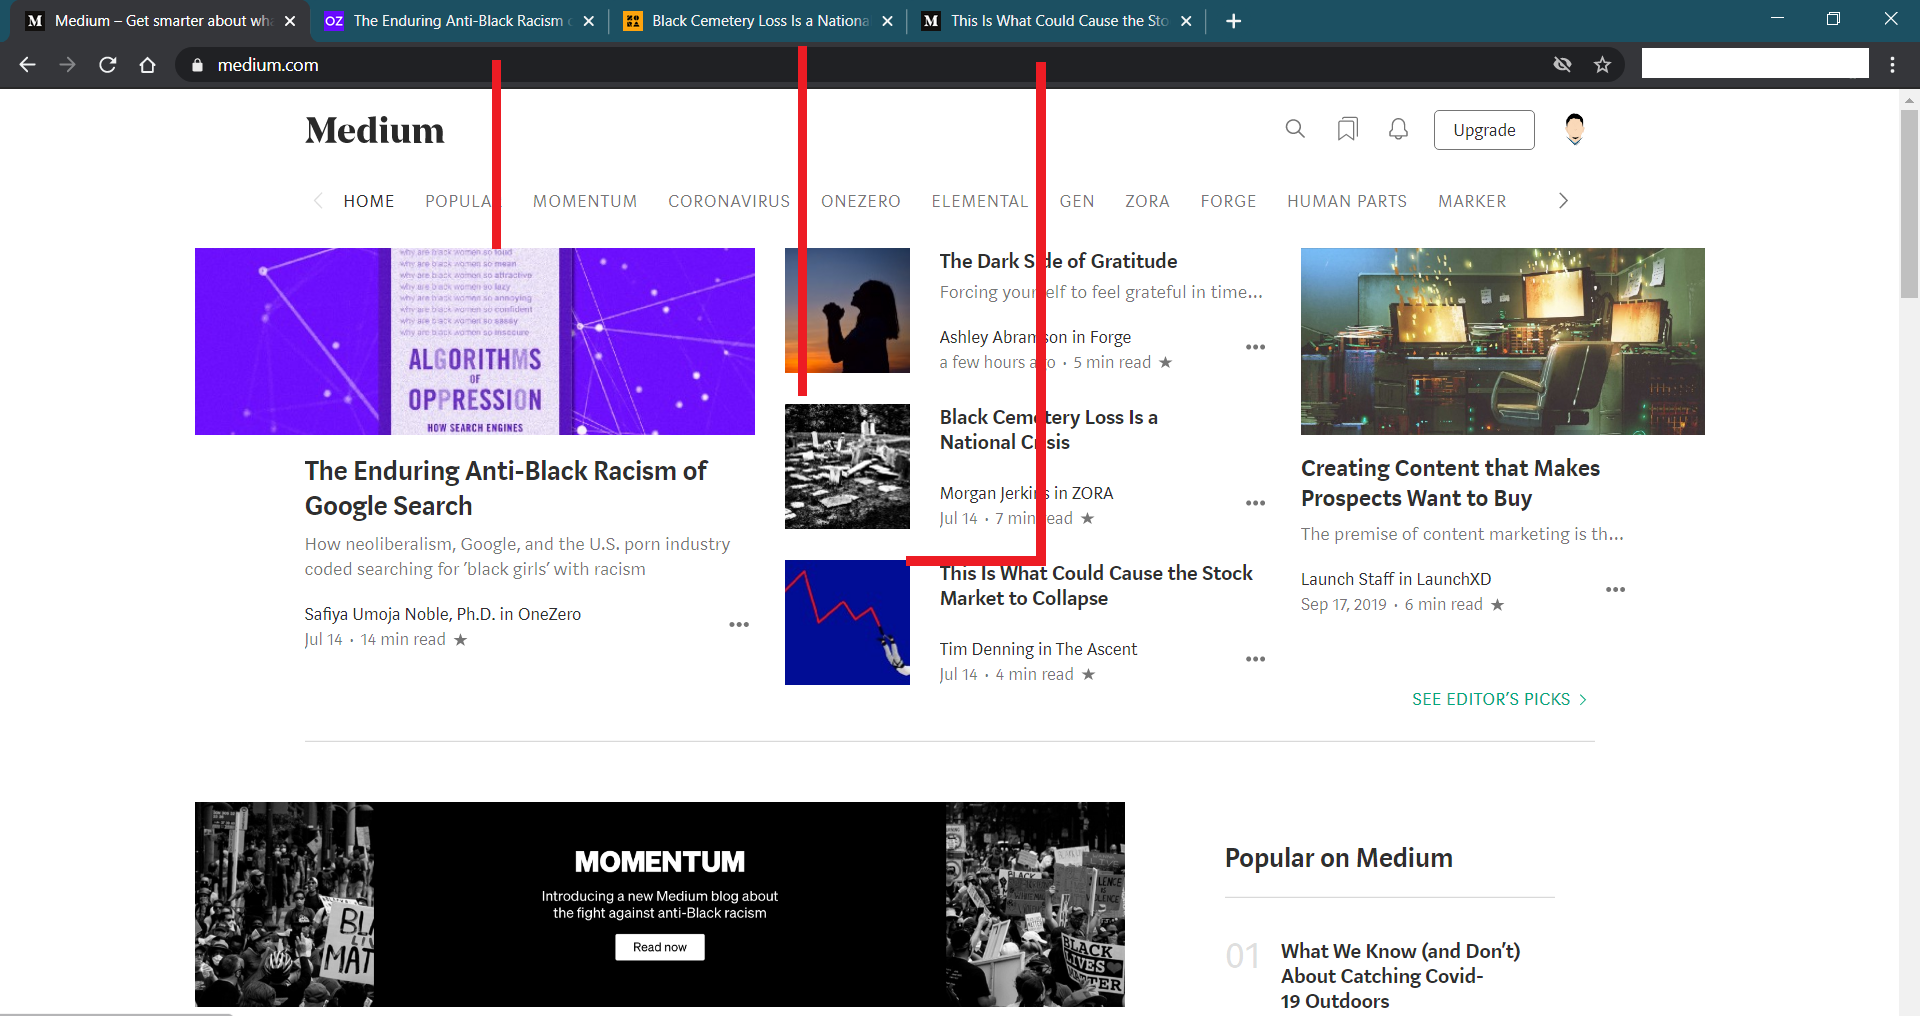Viewport: 1920px width, 1016px height.
Task: Click Read now on Momentum banner
Action: pyautogui.click(x=660, y=947)
